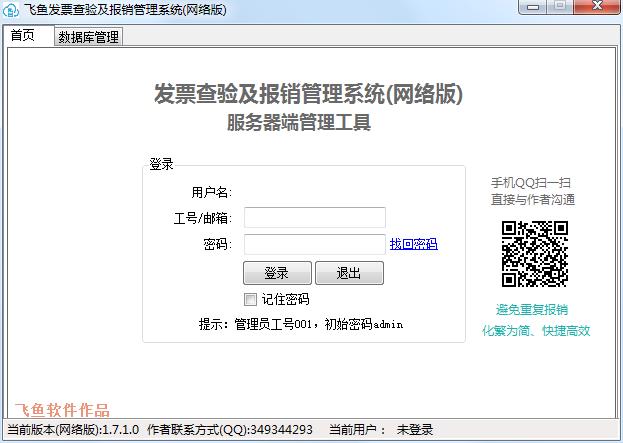Enable the 记住密码 checkbox
The width and height of the screenshot is (623, 443).
250,299
